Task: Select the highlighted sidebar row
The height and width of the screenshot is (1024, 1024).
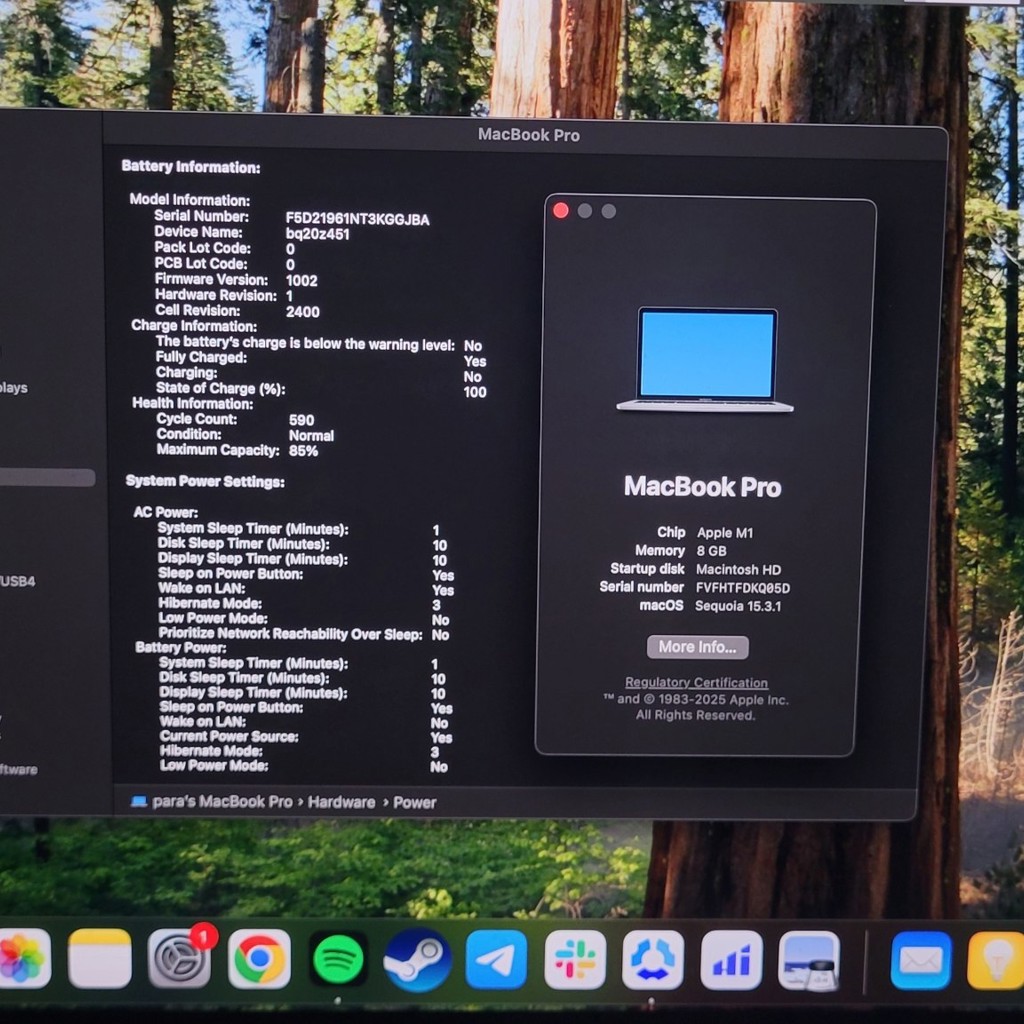Action: 47,477
